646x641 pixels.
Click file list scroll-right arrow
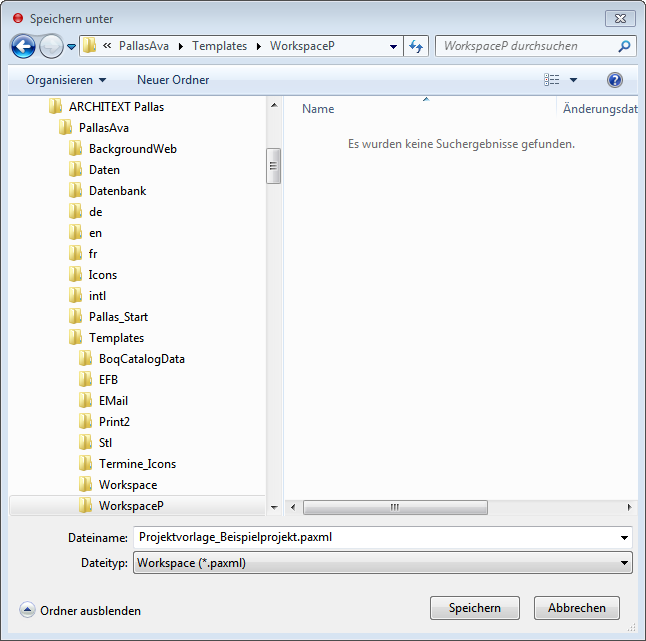[x=629, y=507]
